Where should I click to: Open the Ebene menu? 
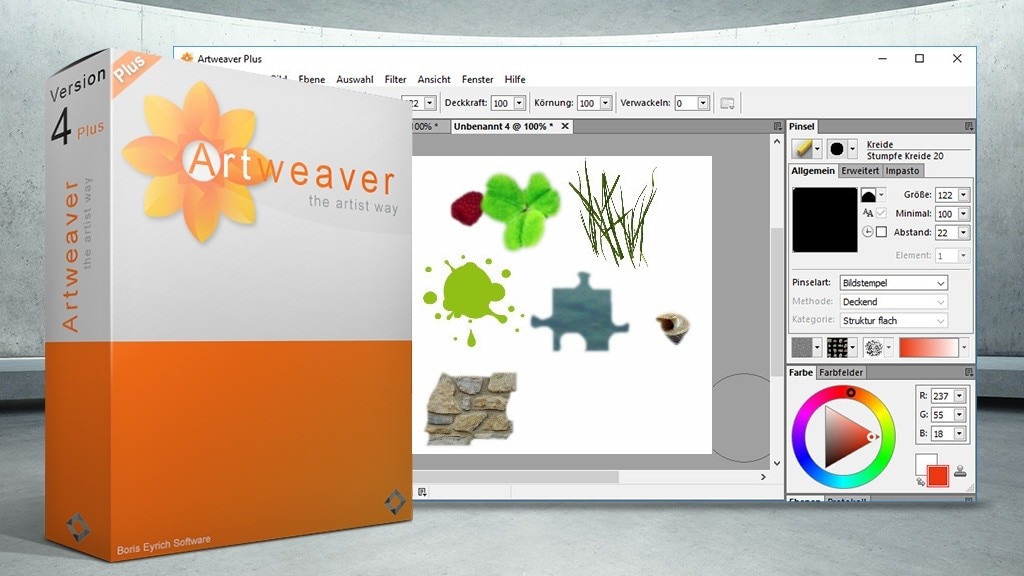tap(312, 79)
